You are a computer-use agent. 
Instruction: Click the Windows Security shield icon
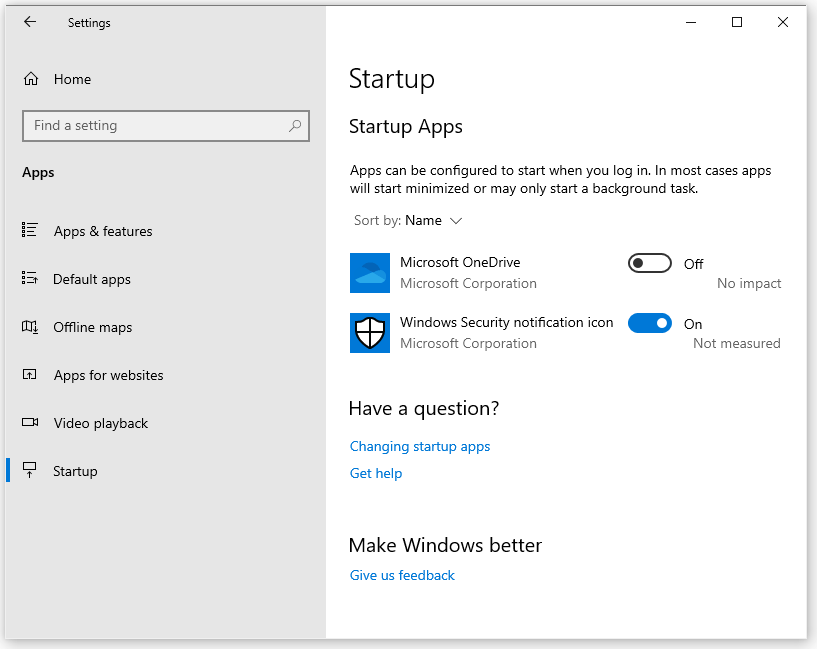(x=370, y=333)
